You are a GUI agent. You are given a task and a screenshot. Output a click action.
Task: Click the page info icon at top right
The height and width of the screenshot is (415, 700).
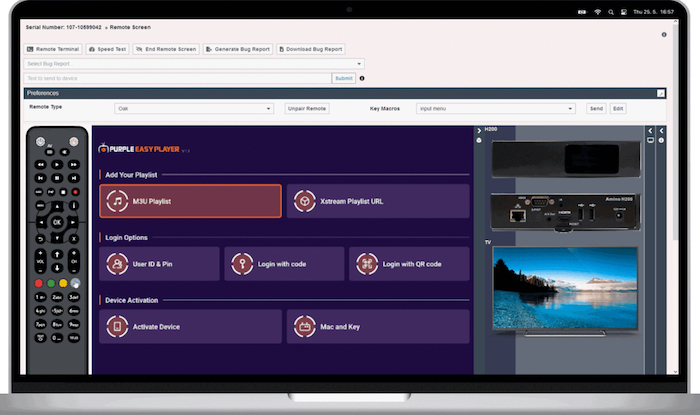[x=664, y=34]
